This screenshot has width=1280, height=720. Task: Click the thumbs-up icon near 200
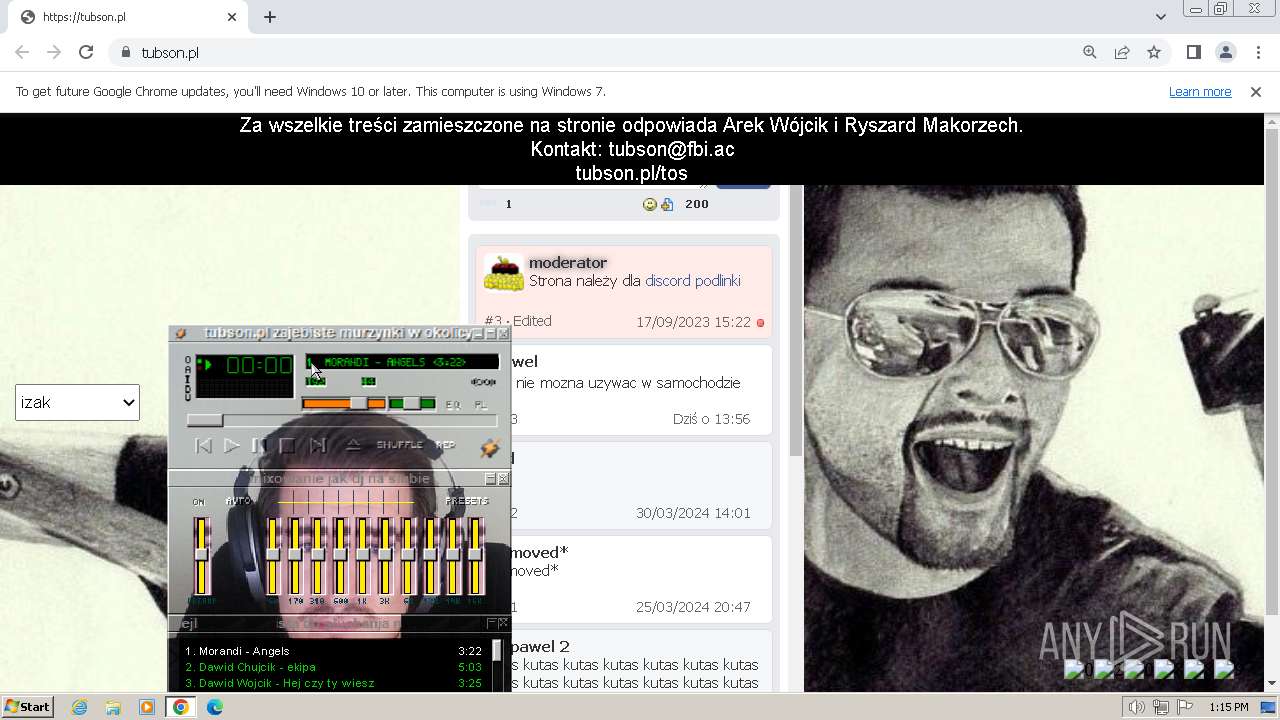pos(667,204)
